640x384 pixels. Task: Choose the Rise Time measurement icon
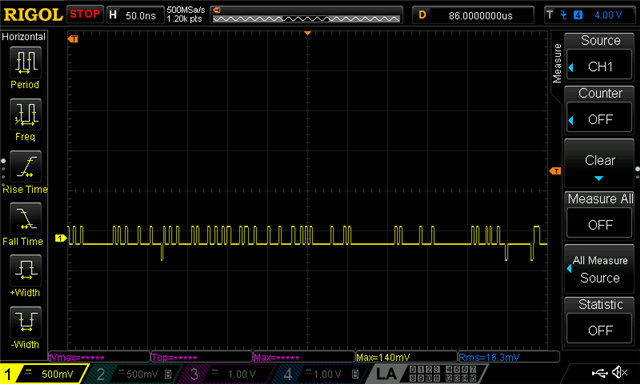tap(25, 166)
